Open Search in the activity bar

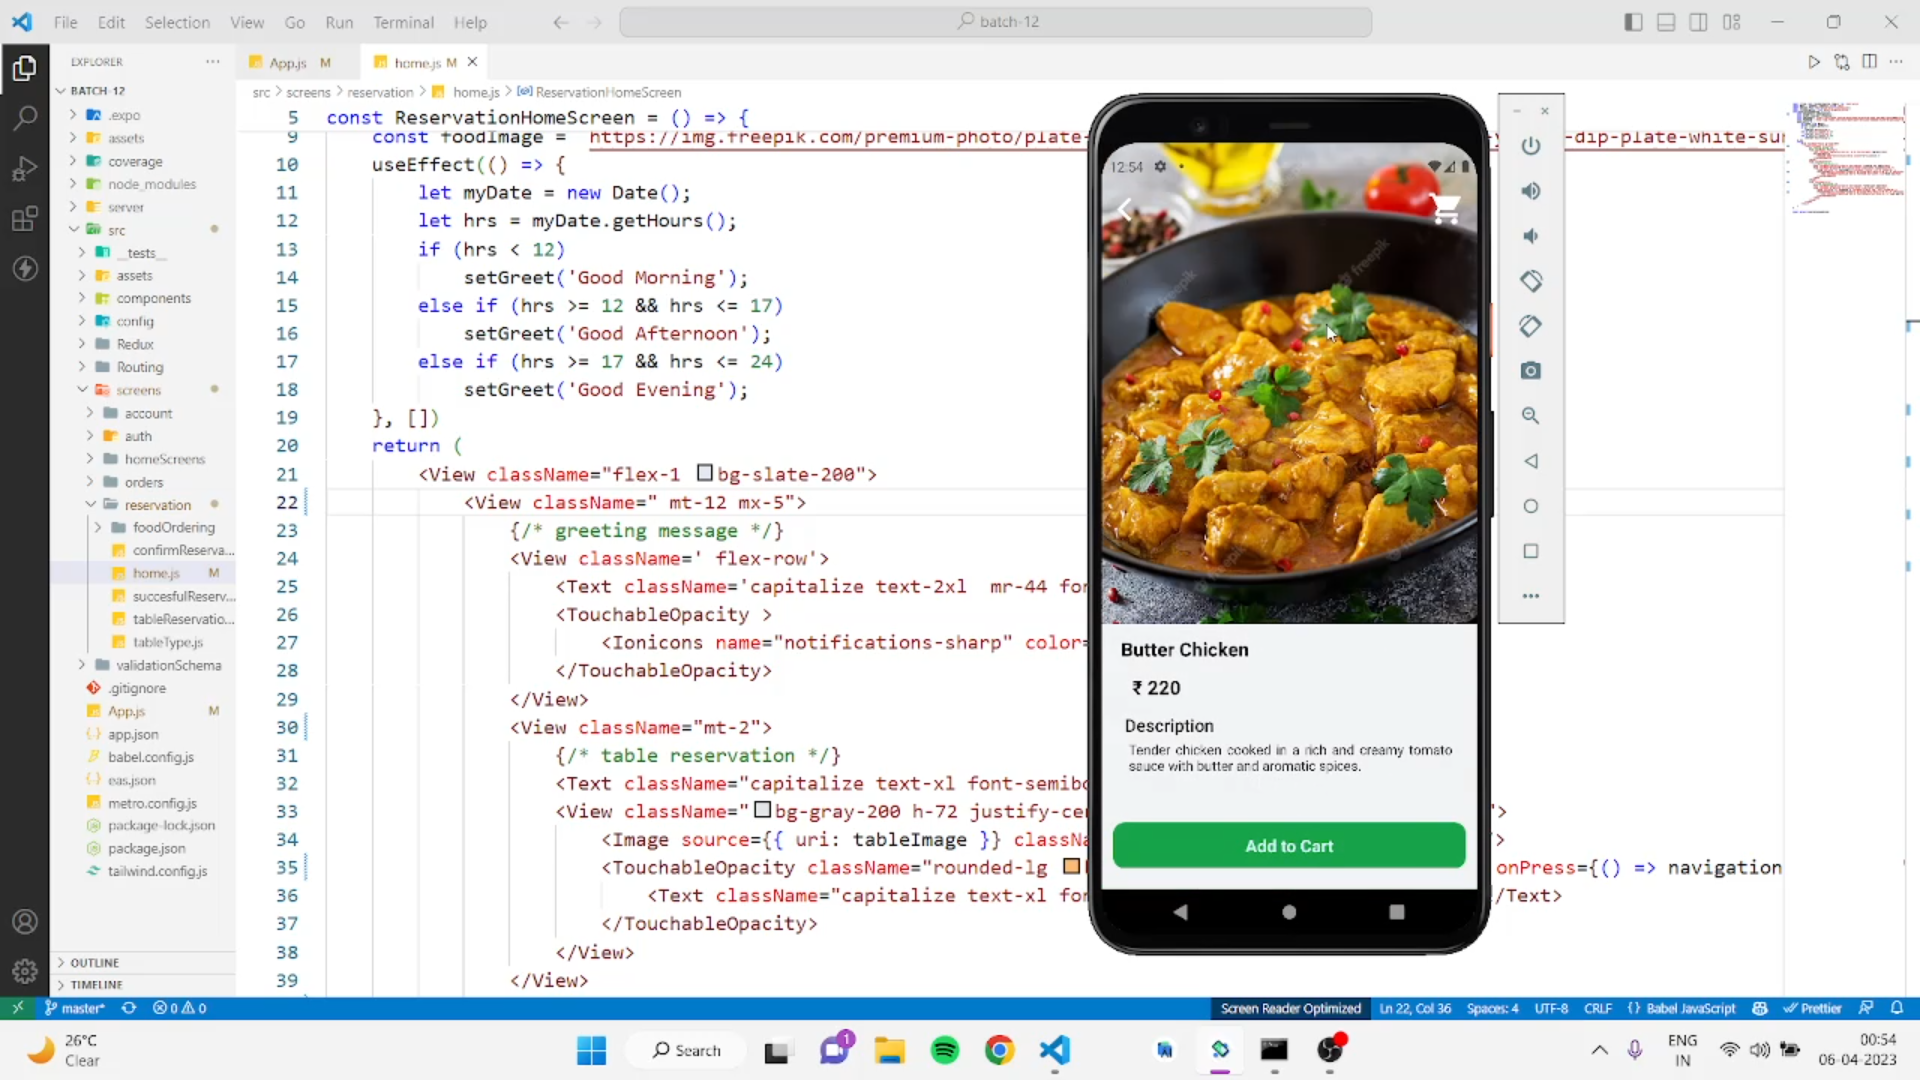pos(25,117)
